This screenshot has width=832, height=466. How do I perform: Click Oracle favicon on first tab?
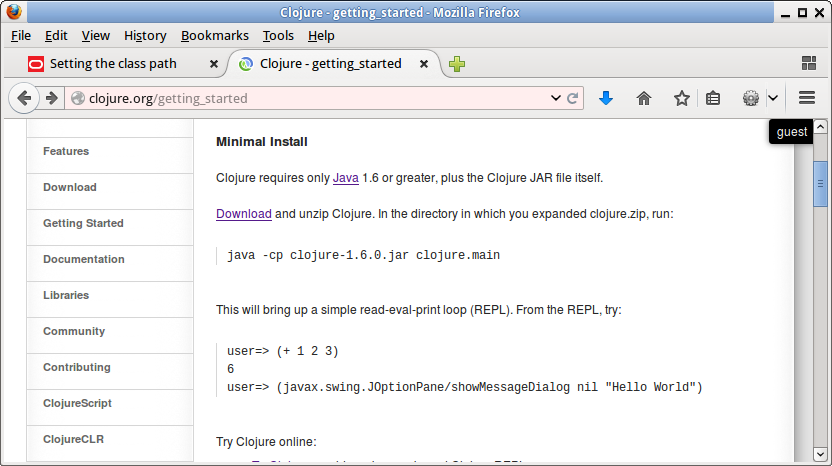36,64
